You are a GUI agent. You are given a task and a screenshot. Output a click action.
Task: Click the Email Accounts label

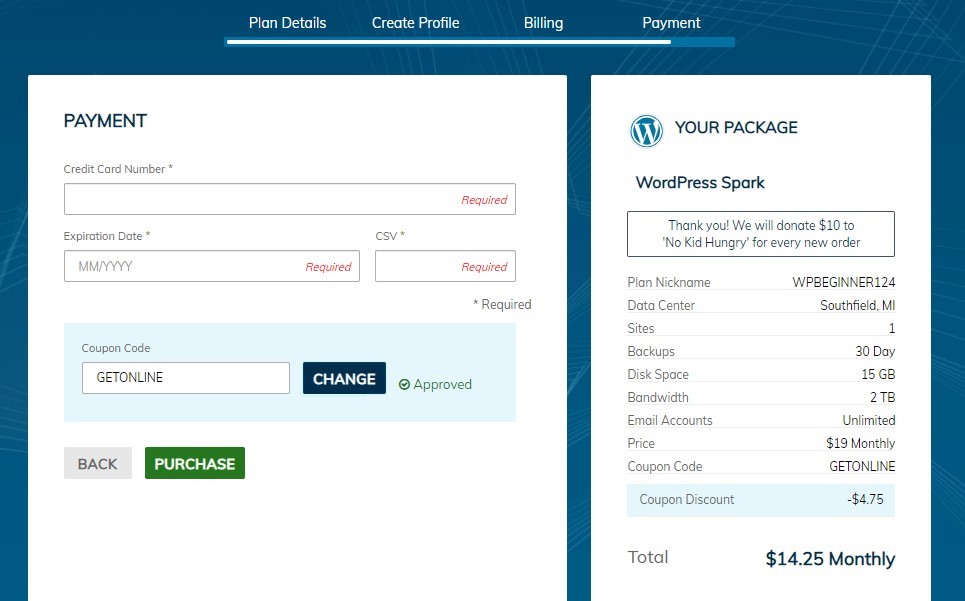tap(670, 421)
